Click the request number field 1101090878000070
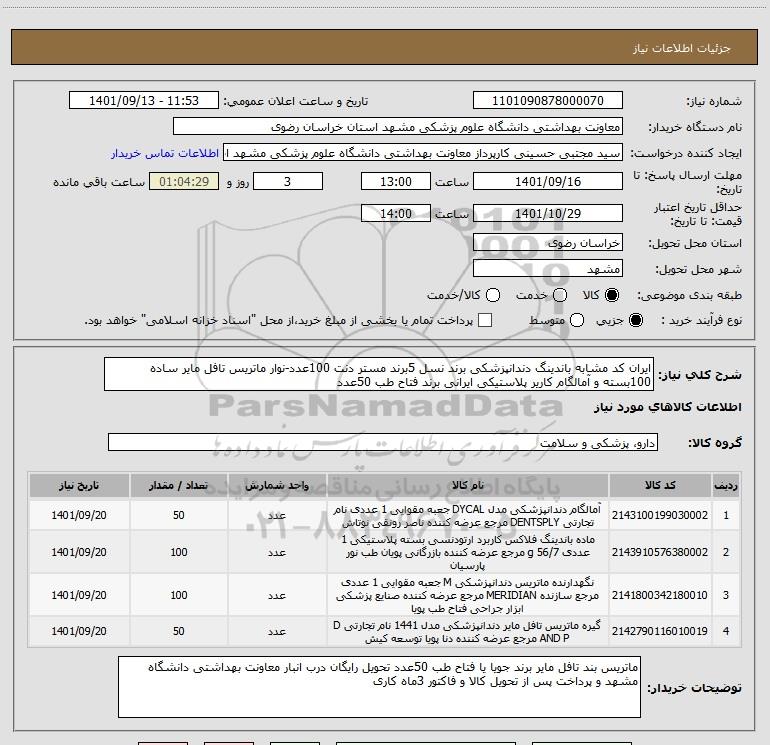 pyautogui.click(x=548, y=101)
